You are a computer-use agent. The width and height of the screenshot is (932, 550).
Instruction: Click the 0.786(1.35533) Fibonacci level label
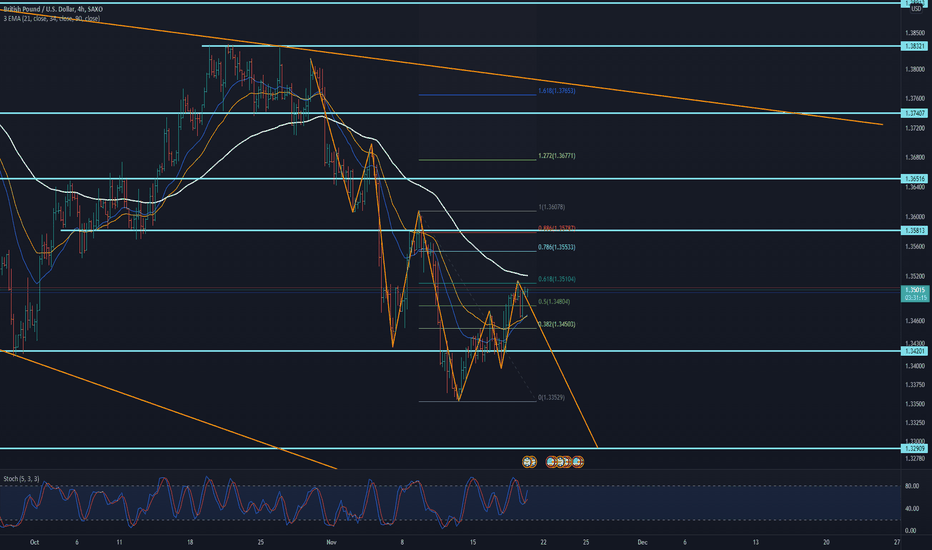pos(556,247)
